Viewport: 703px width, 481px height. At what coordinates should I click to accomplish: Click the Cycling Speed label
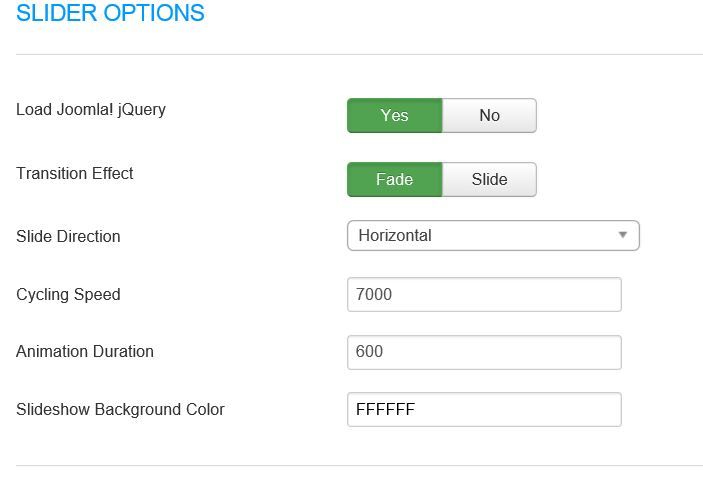[68, 295]
